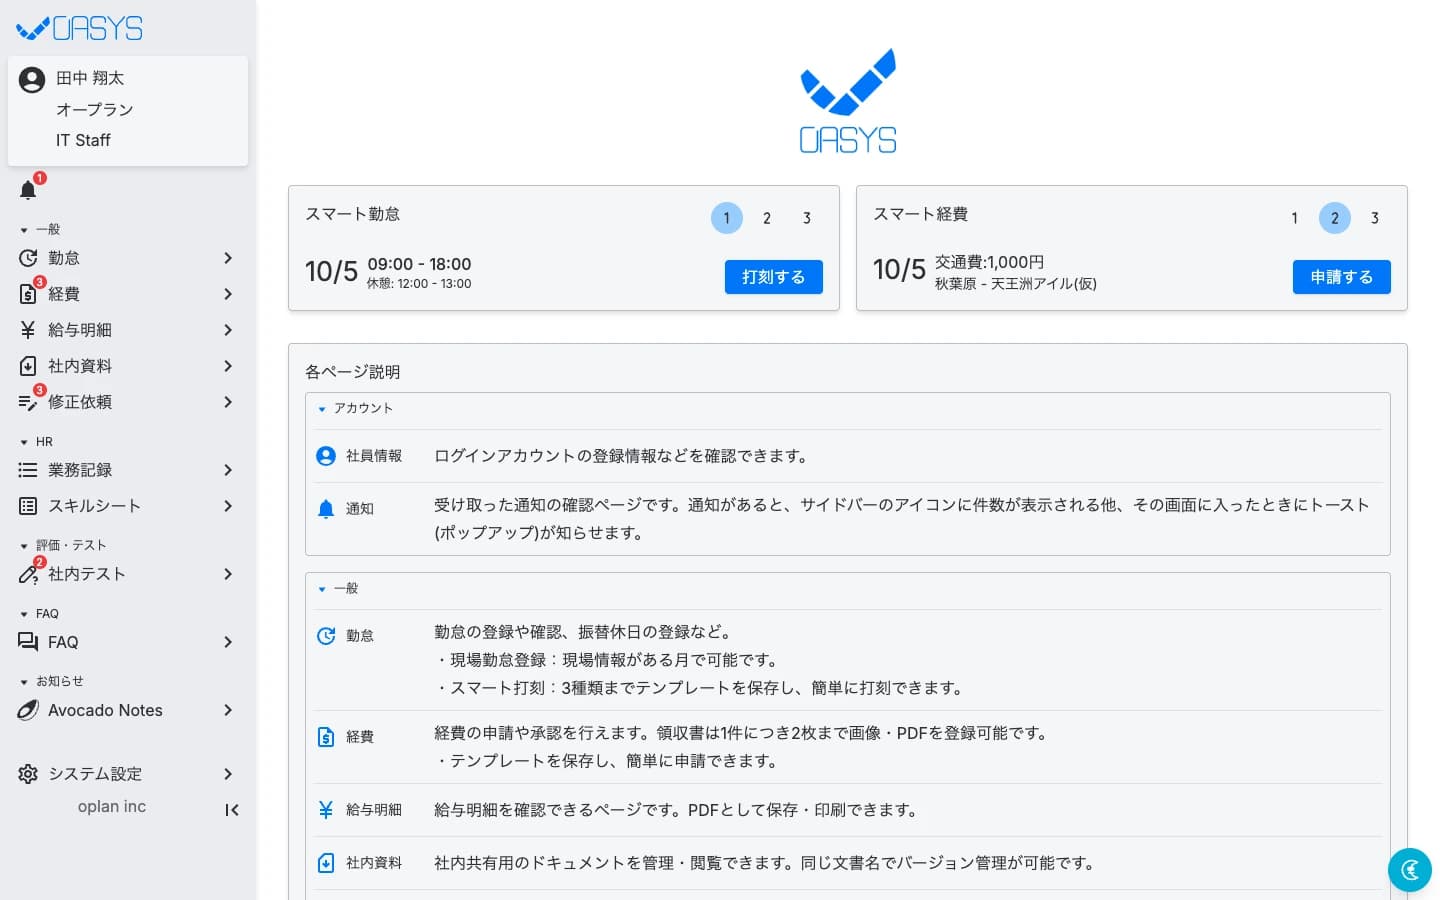Screen dimensions: 1440x900
Task: Click the user avatar icon beside 田中 翔太
Action: tap(32, 80)
